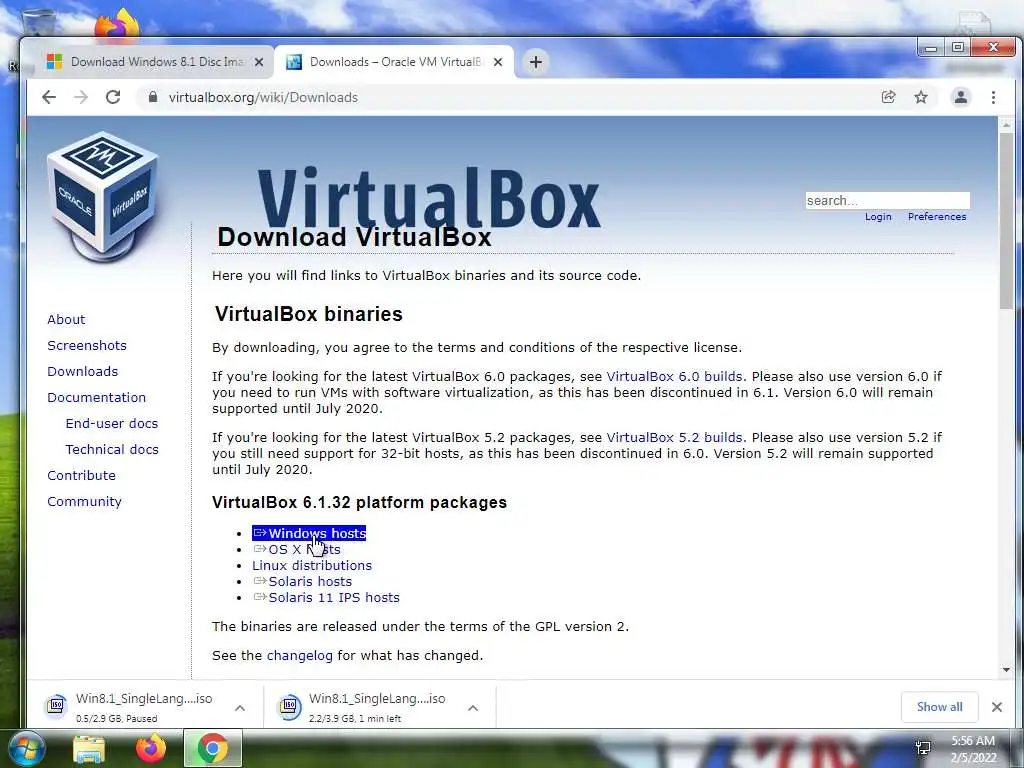Launch Firefox from the taskbar
The width and height of the screenshot is (1024, 768).
(x=150, y=748)
